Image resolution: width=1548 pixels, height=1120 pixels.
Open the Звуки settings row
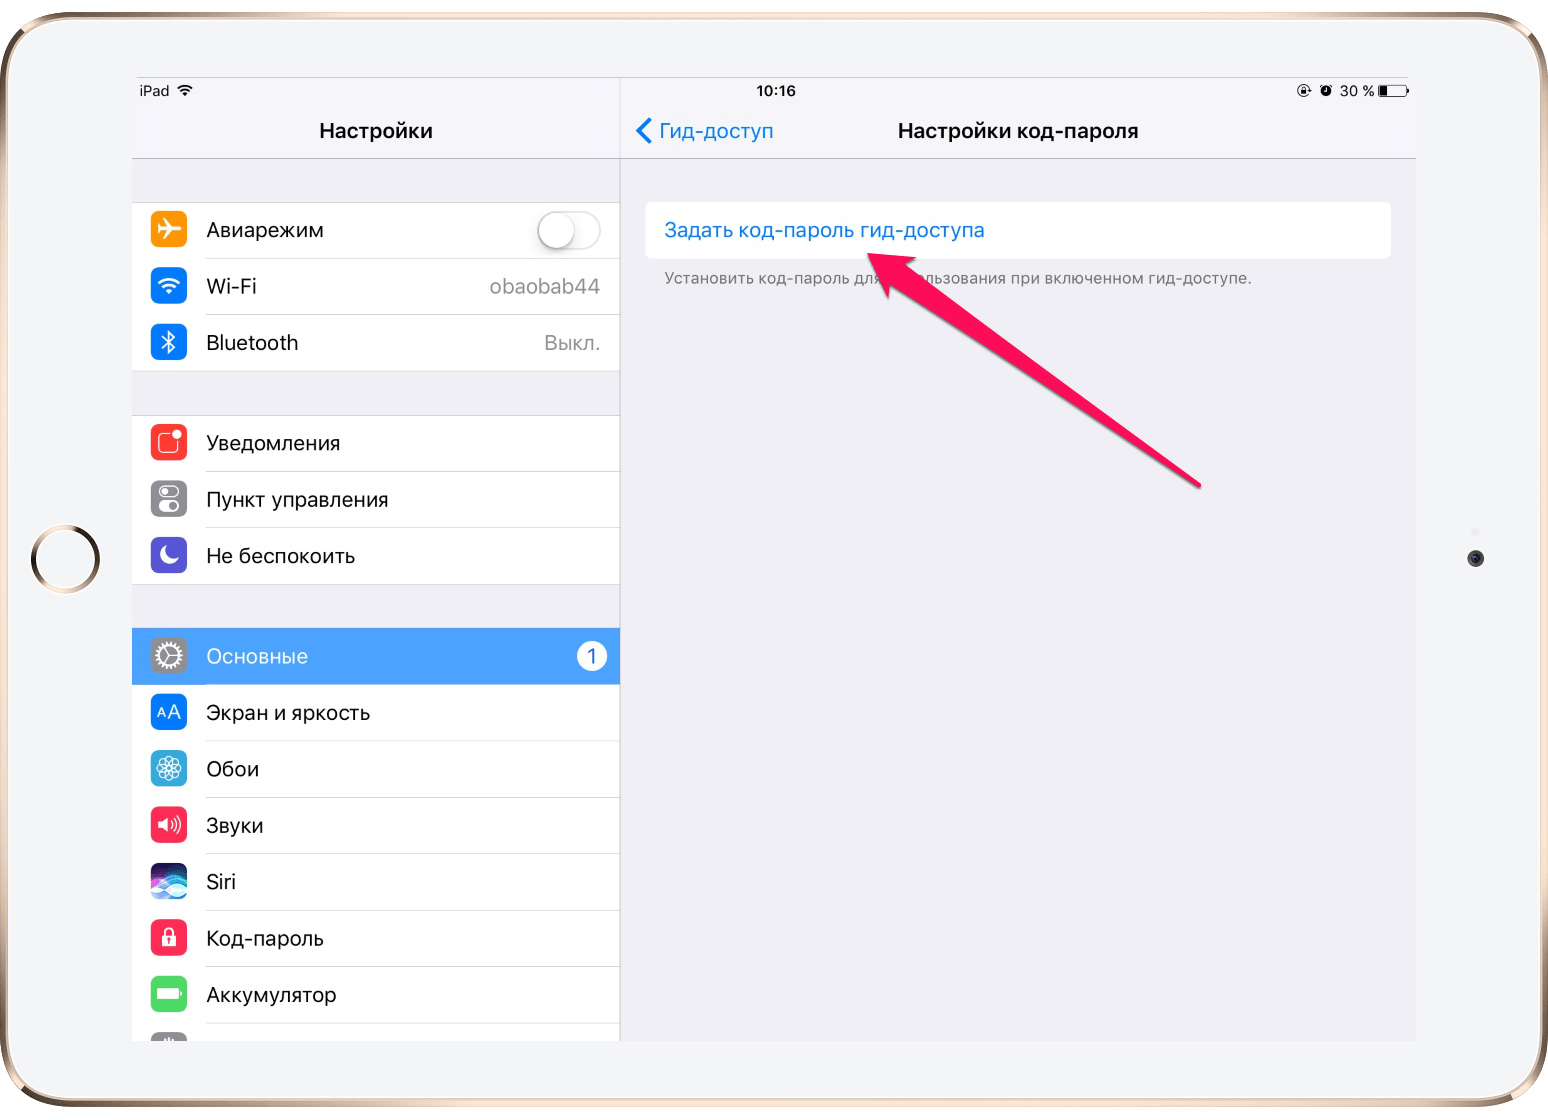point(376,825)
